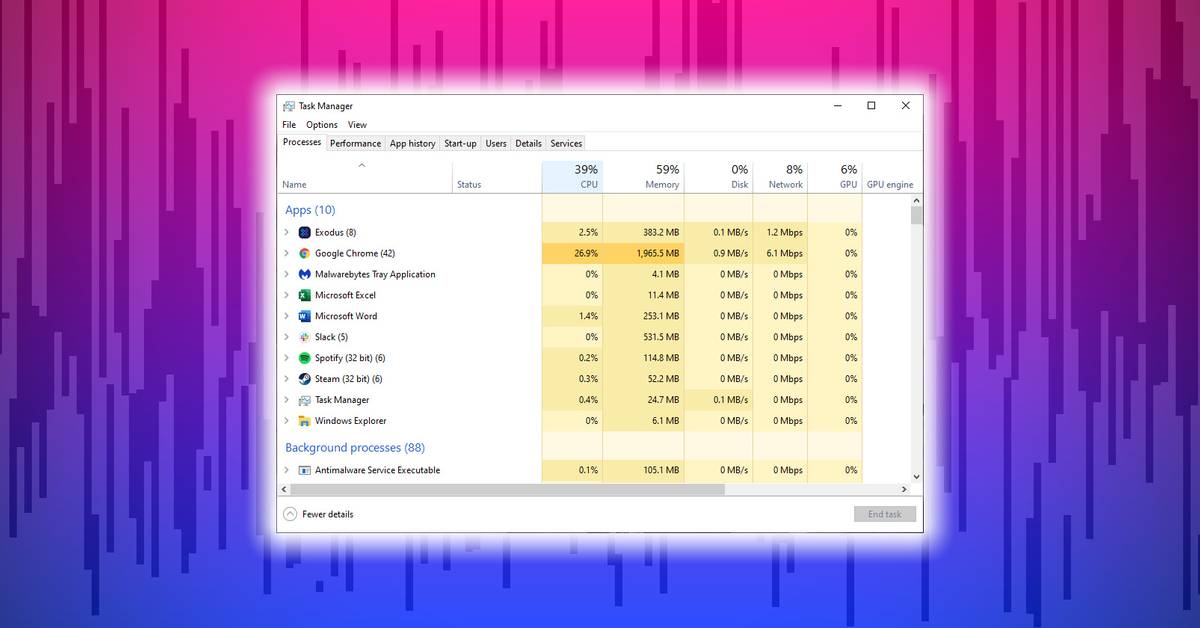
Task: Click the Spotify icon in Apps list
Action: pos(305,358)
